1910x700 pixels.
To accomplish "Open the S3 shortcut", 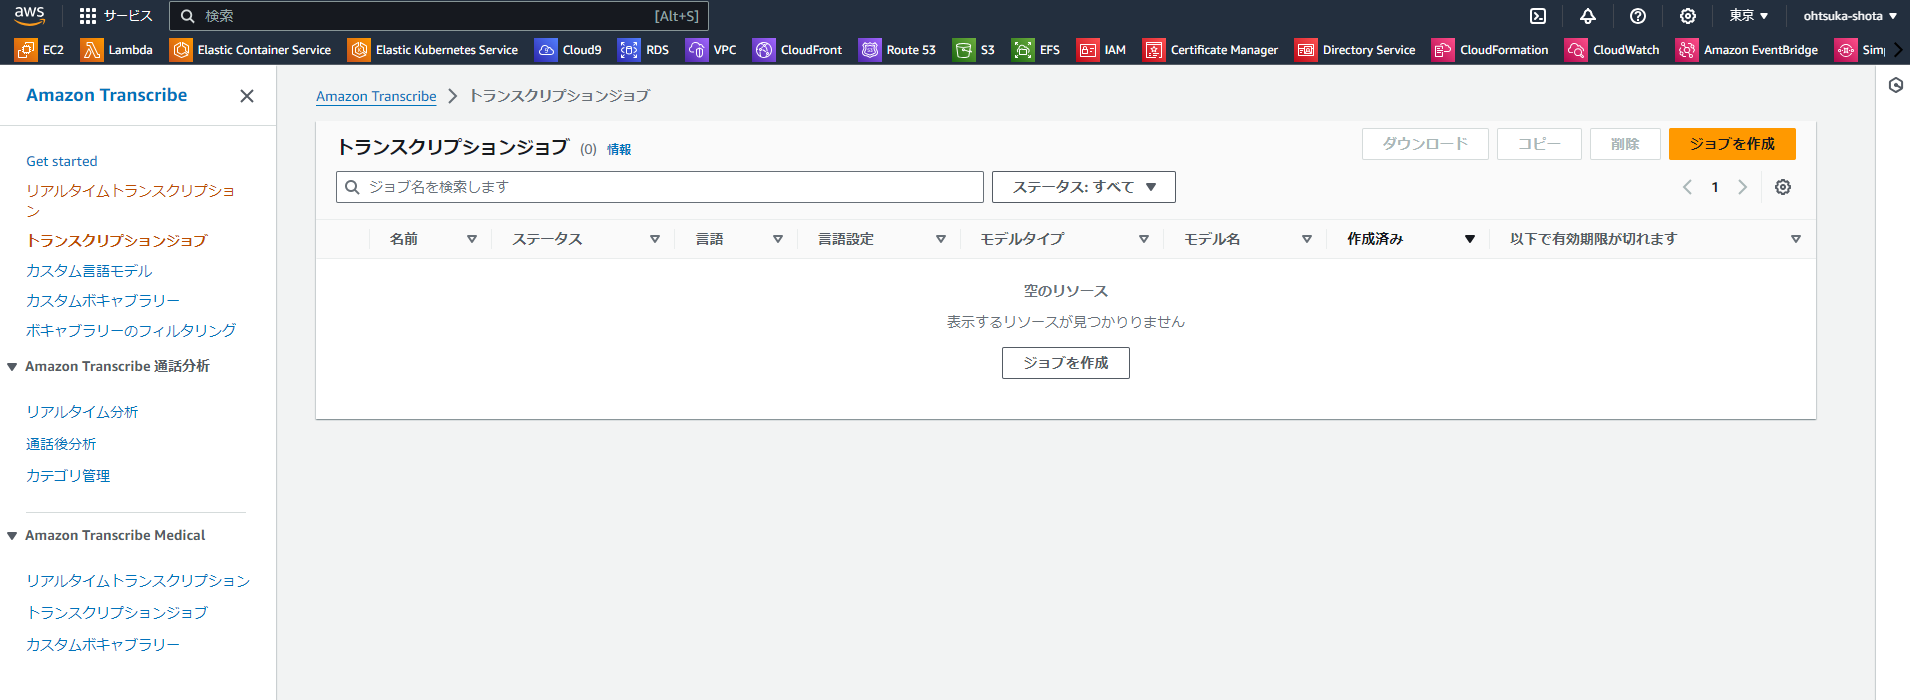I will pyautogui.click(x=974, y=49).
